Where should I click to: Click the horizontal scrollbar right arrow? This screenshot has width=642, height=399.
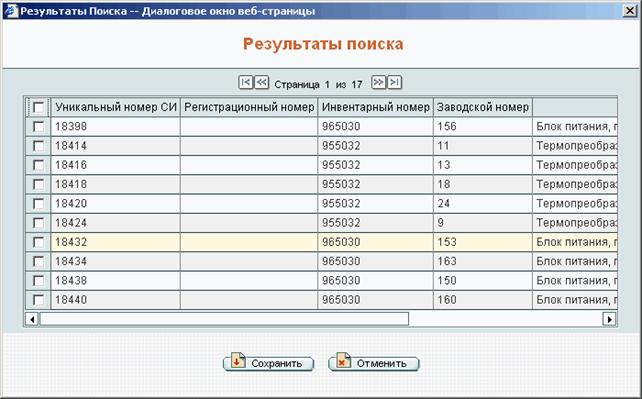pyautogui.click(x=610, y=319)
